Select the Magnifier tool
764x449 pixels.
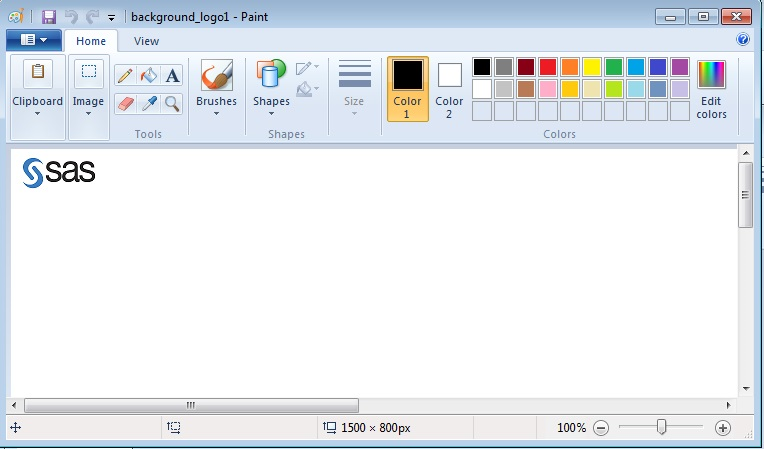coord(173,103)
